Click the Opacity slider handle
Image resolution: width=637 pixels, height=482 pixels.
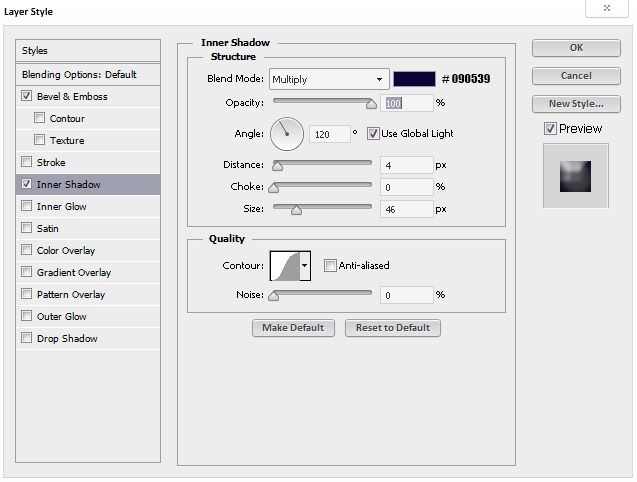(371, 104)
